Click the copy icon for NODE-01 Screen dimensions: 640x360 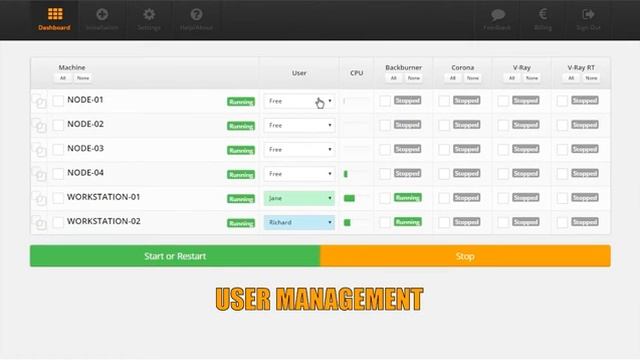[40, 101]
